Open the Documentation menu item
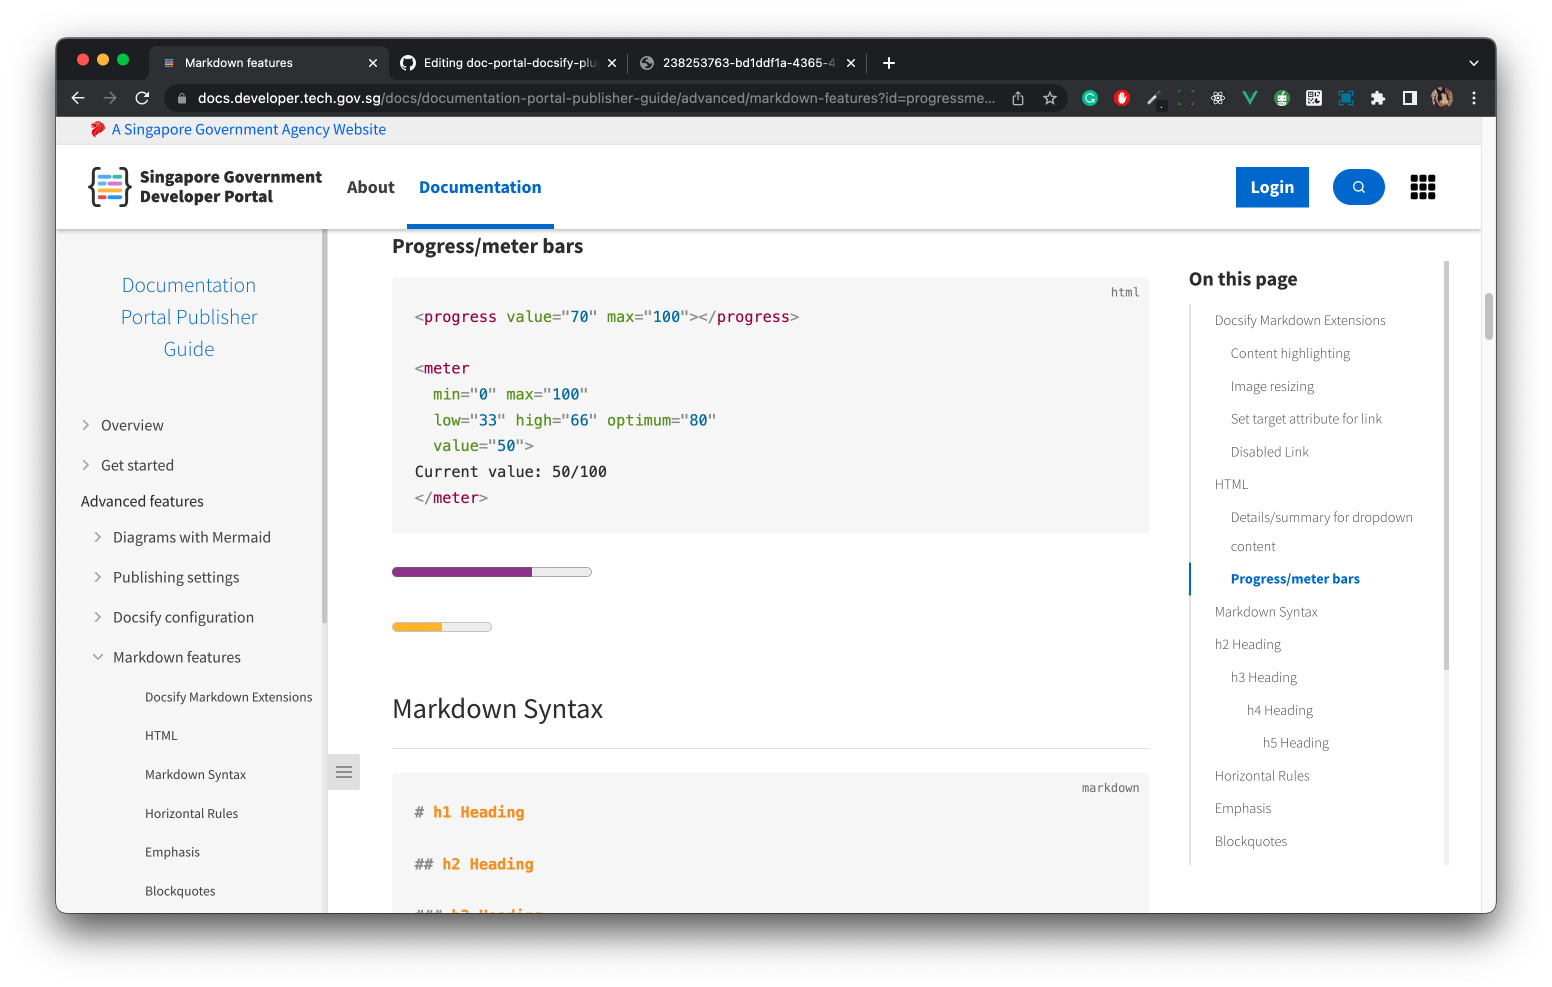This screenshot has width=1552, height=987. point(480,187)
